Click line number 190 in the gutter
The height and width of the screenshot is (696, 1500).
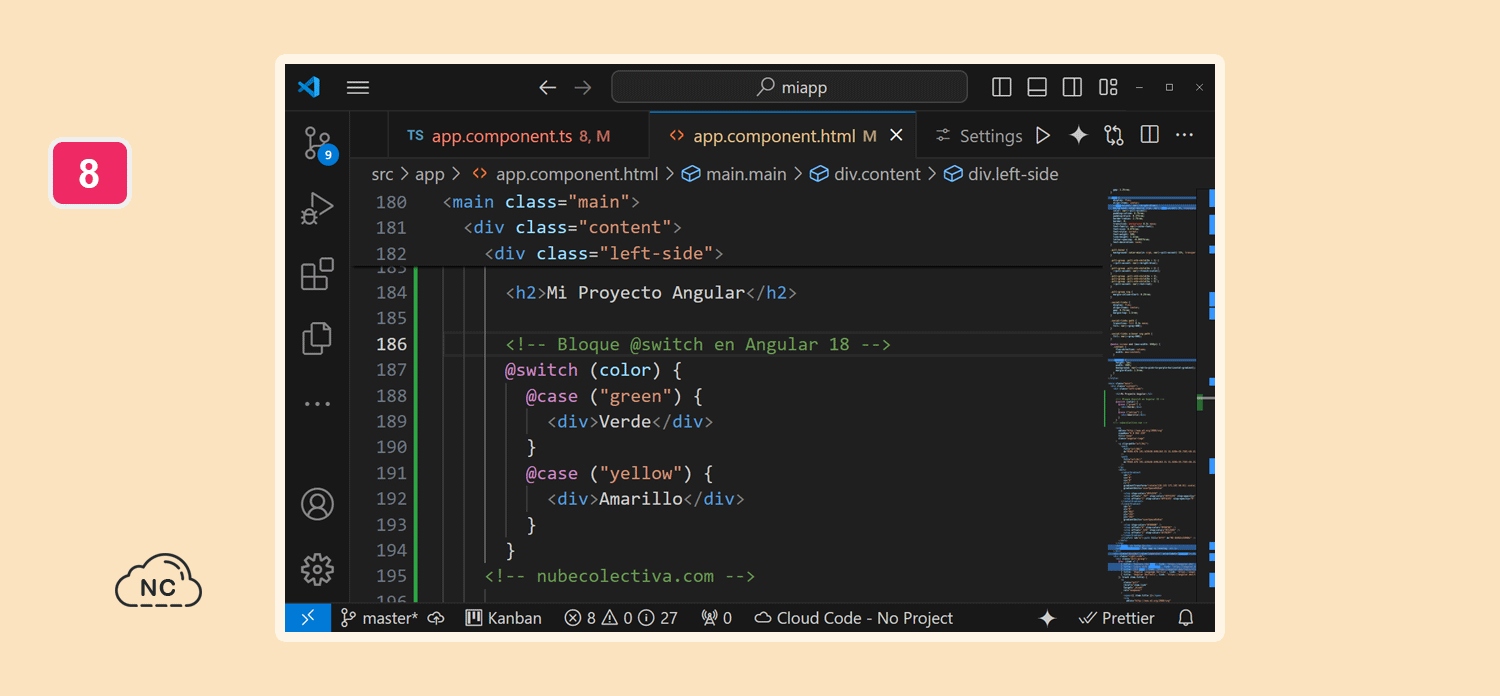[x=391, y=447]
